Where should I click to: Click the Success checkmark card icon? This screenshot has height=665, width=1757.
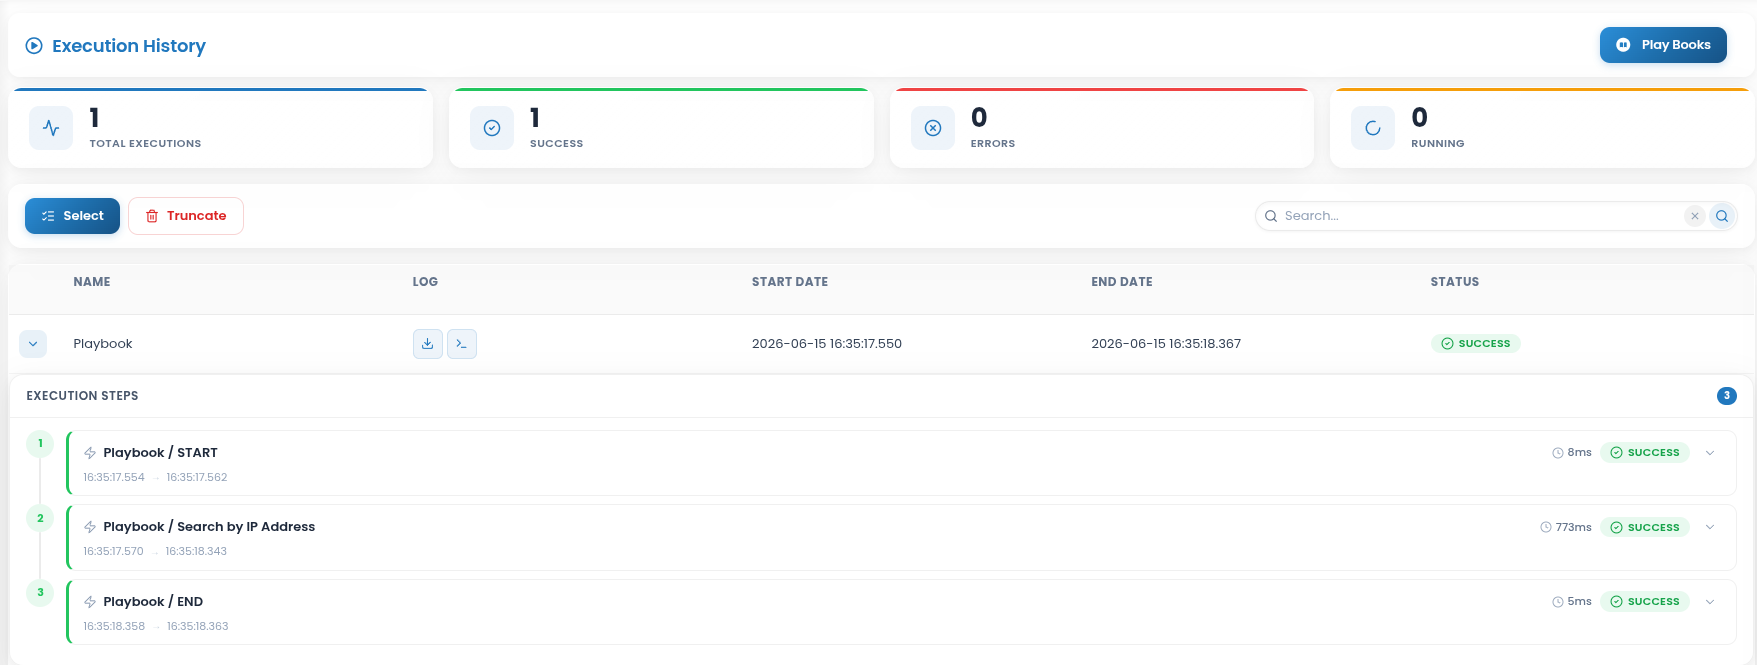[x=492, y=128]
